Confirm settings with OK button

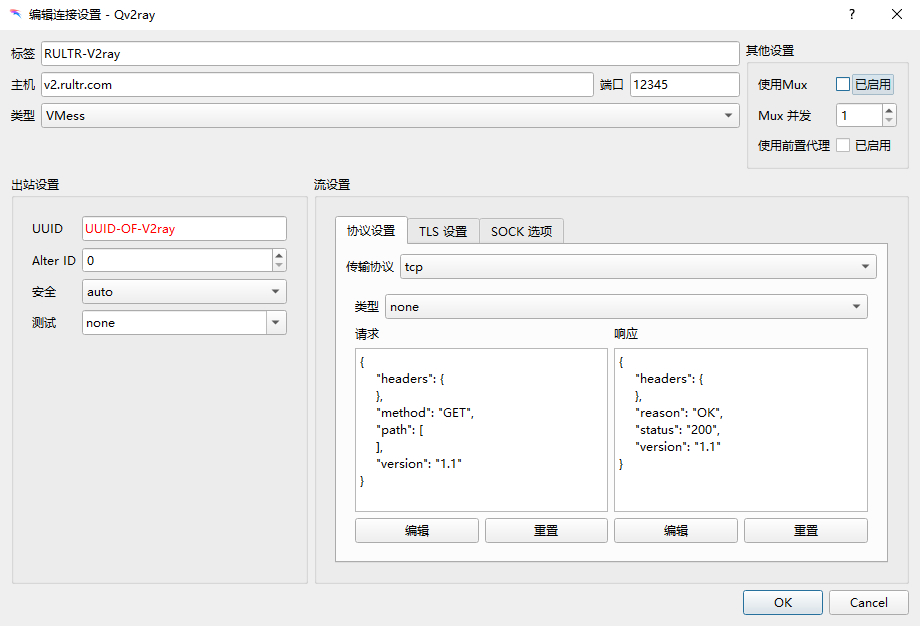tap(782, 603)
